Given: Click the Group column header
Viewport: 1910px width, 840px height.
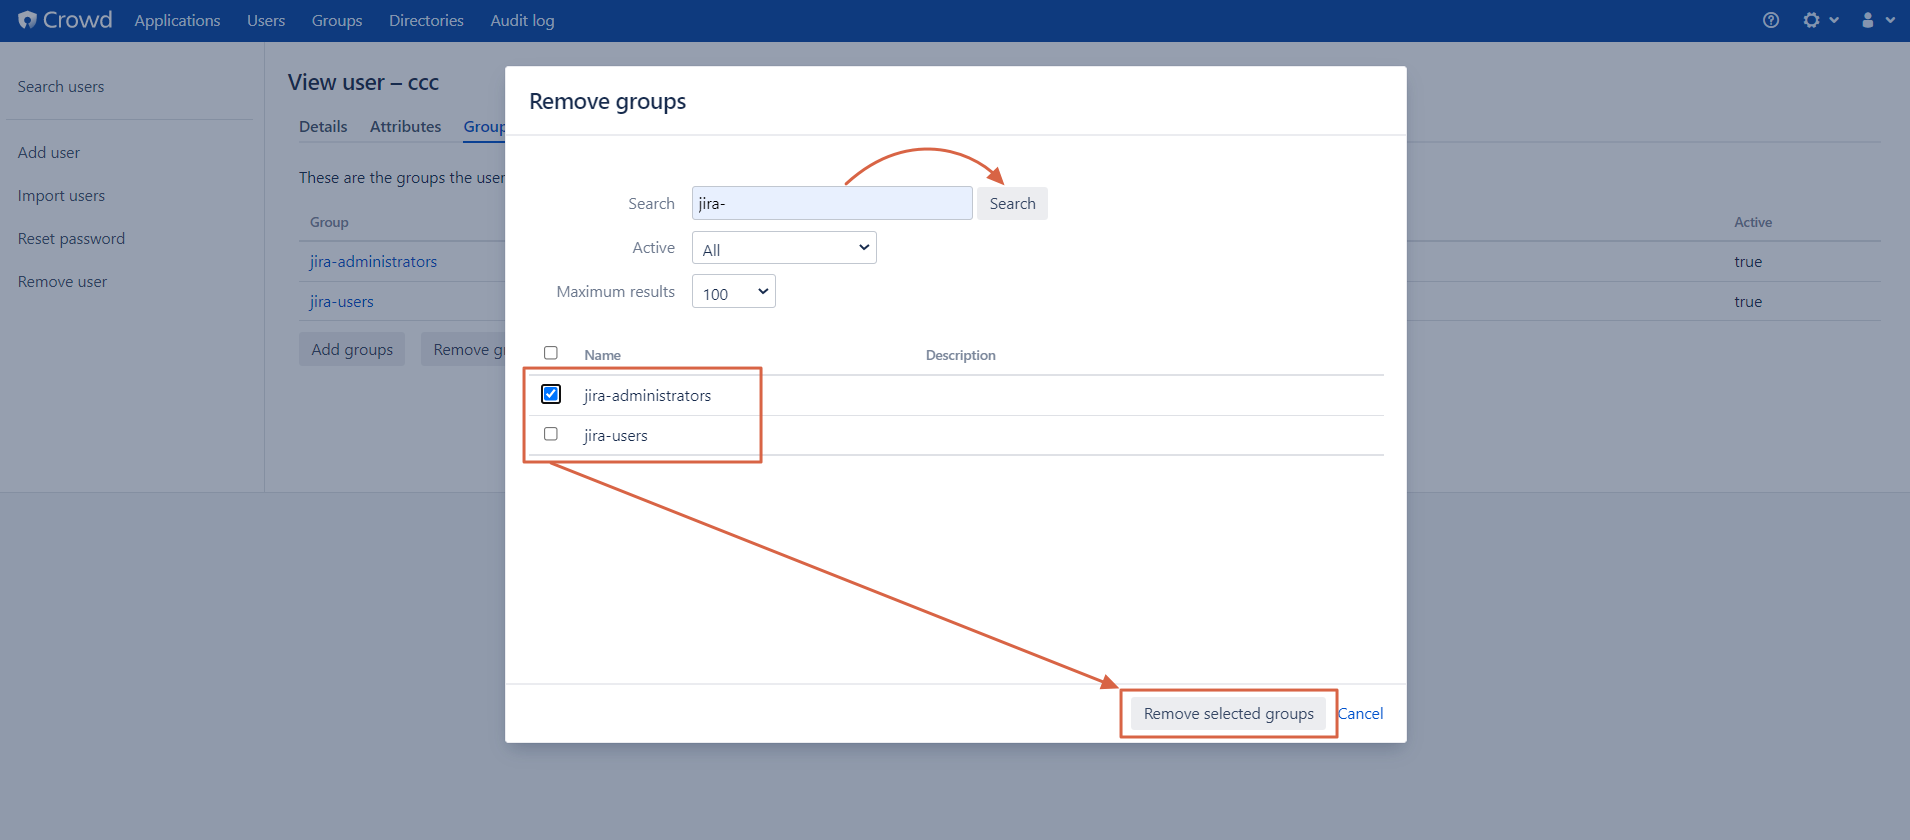Looking at the screenshot, I should click(x=329, y=222).
